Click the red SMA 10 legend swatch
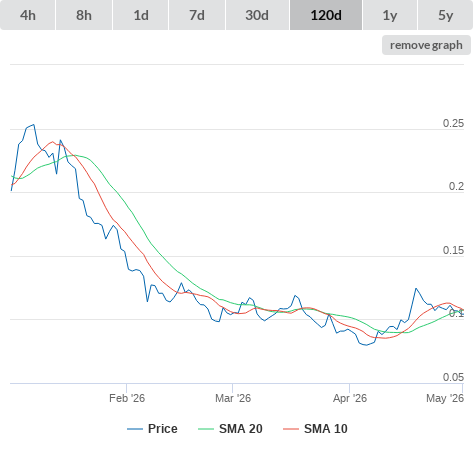Screen dimensions: 474x455 point(291,429)
